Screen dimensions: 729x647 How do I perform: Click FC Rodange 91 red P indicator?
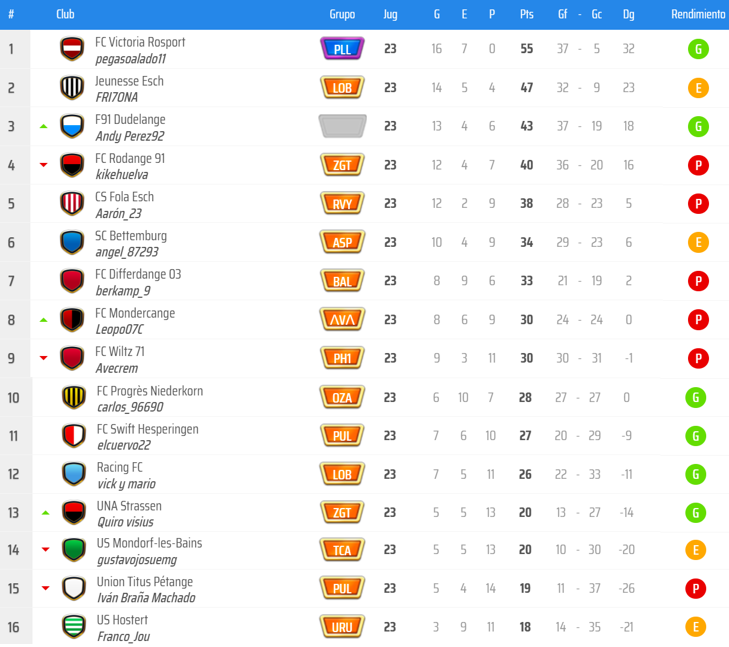[x=698, y=165]
